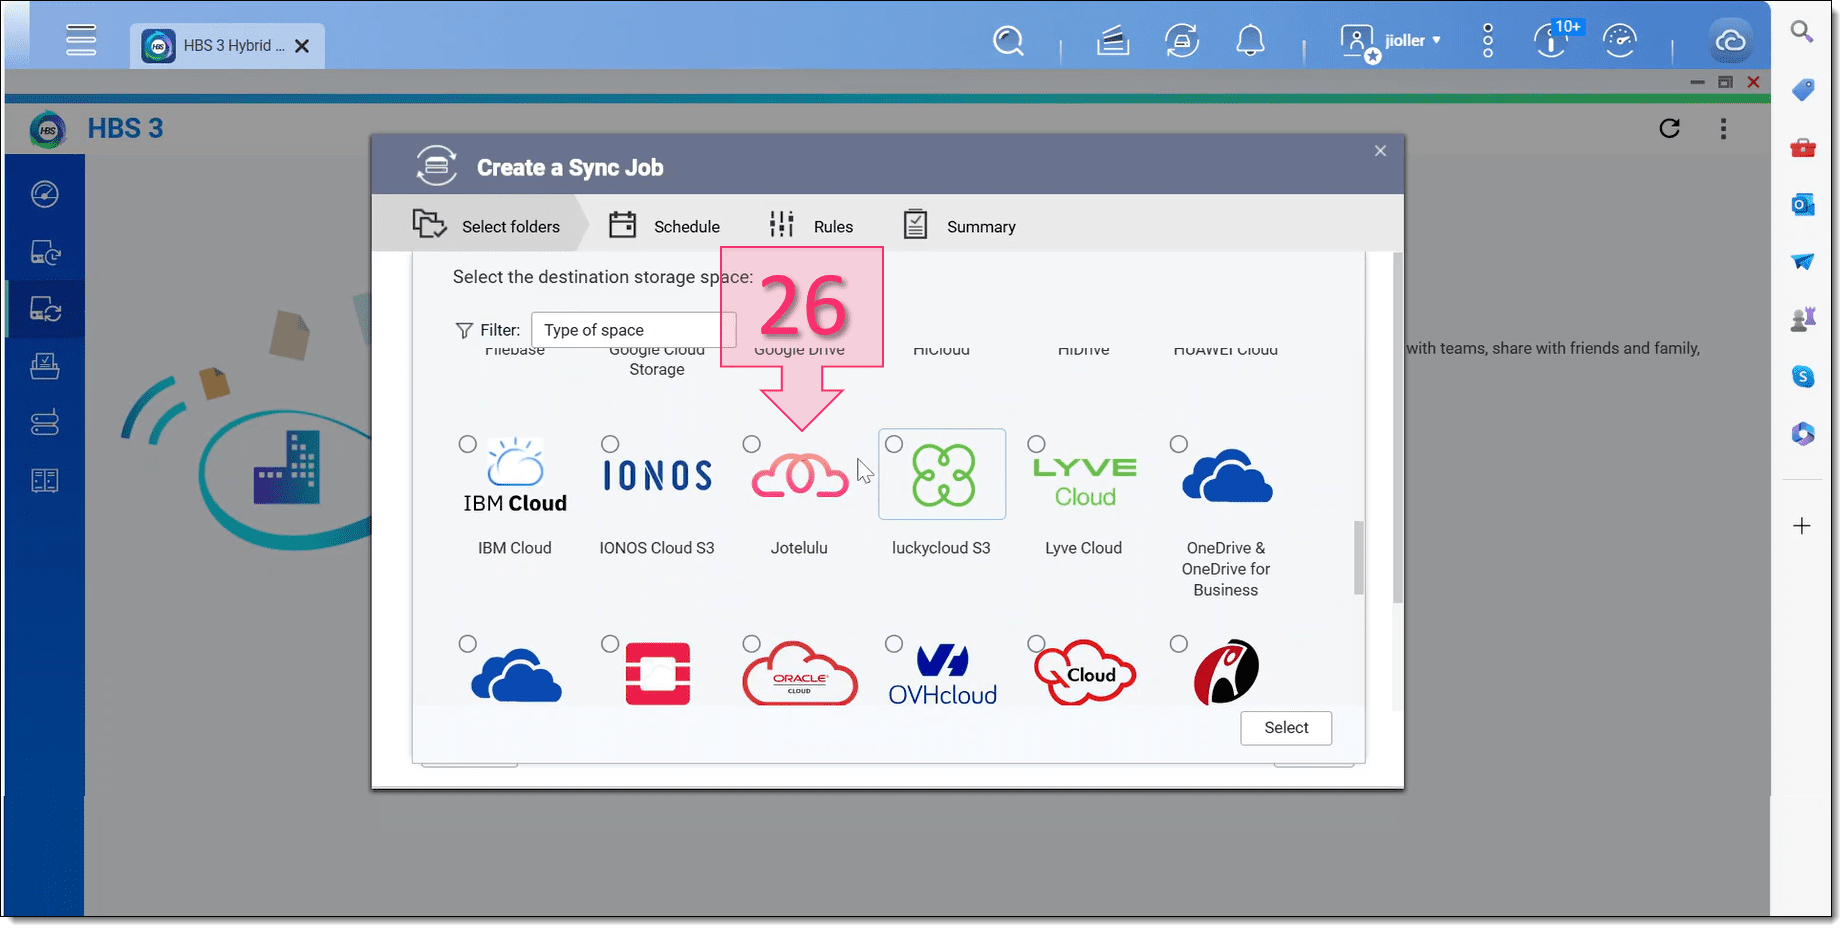1847x932 pixels.
Task: Open Logs book icon in HBS sidebar
Action: coord(45,481)
